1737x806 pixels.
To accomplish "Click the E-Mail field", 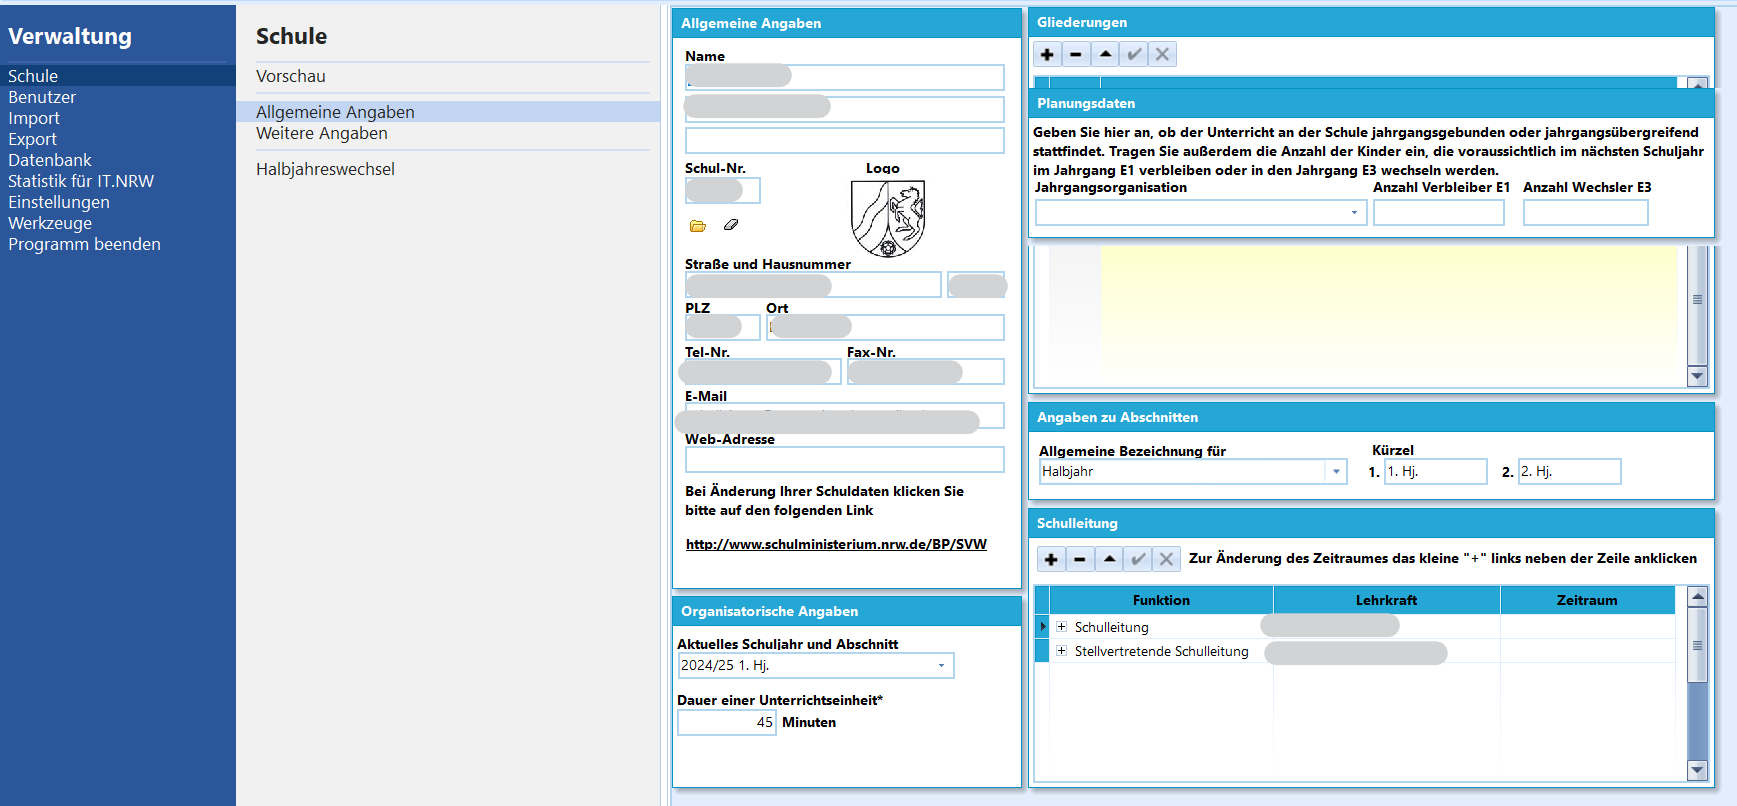I will [845, 415].
